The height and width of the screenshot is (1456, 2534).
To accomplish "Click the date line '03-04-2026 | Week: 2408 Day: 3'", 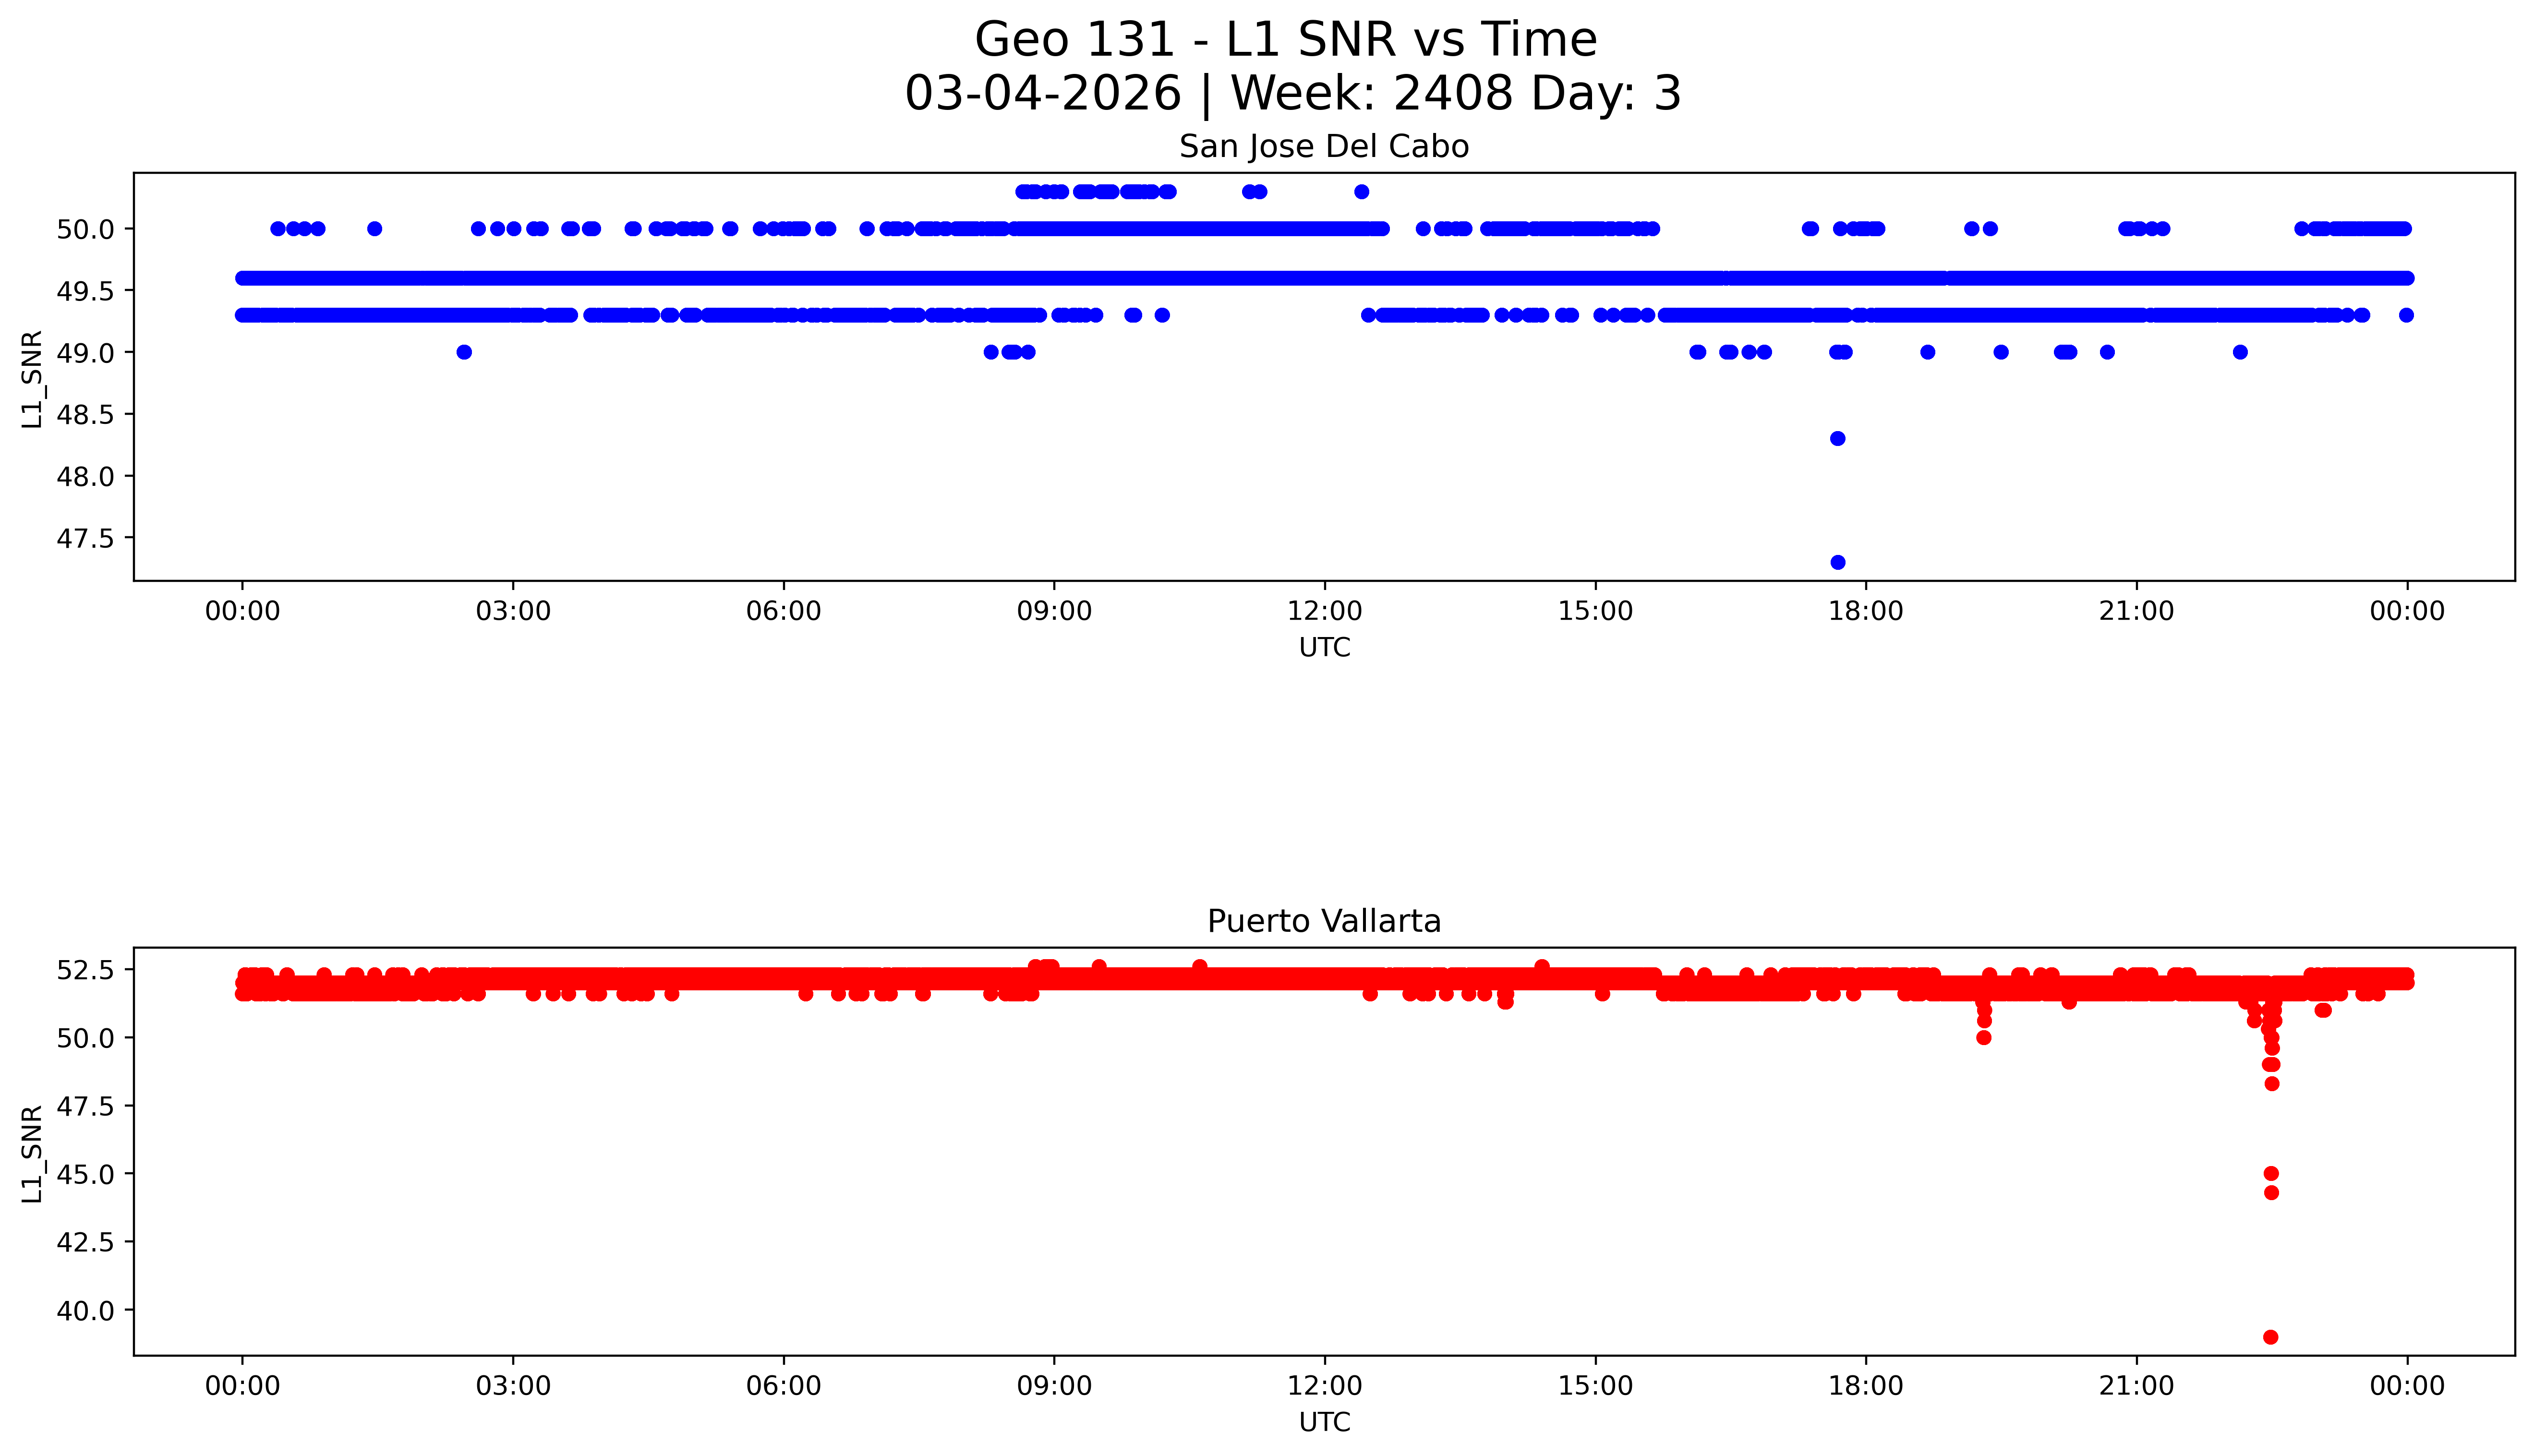I will 1293,94.
